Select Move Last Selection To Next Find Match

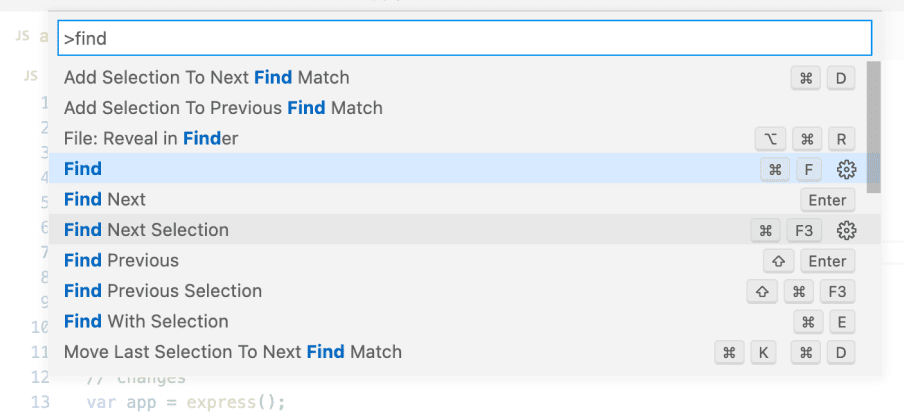coord(233,352)
